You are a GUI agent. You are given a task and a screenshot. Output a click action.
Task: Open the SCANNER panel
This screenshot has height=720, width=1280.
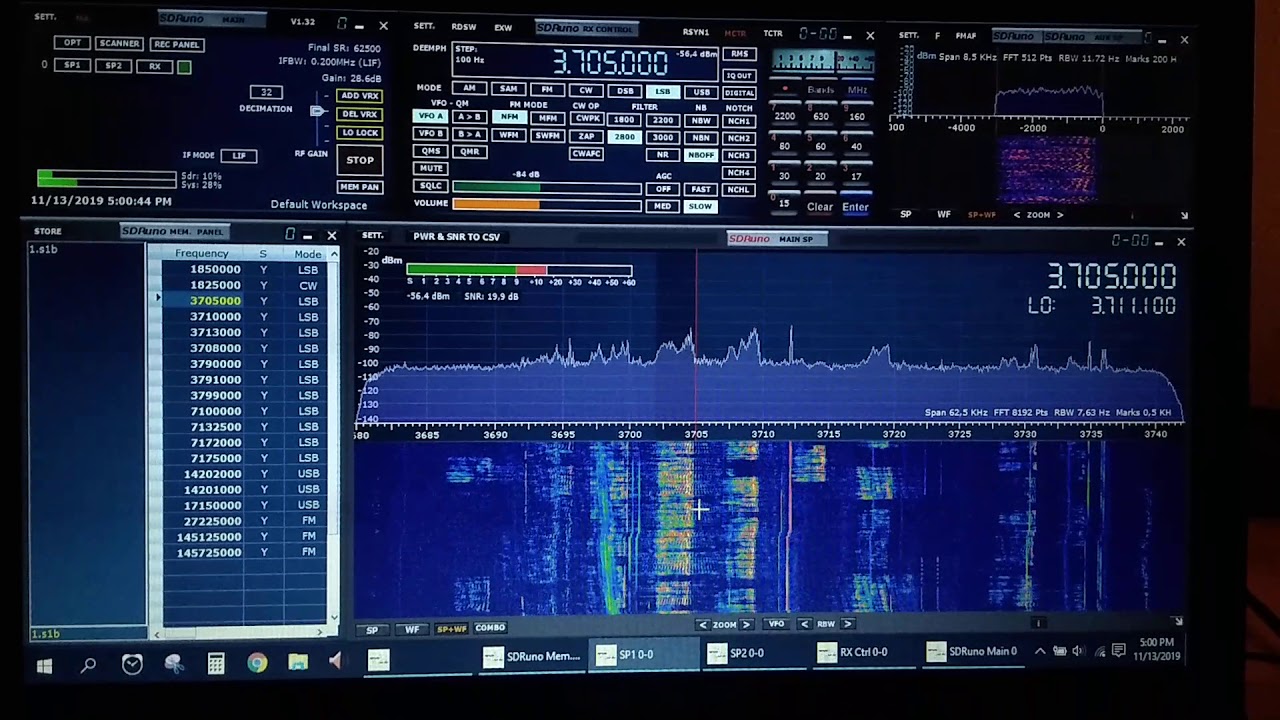pyautogui.click(x=119, y=44)
